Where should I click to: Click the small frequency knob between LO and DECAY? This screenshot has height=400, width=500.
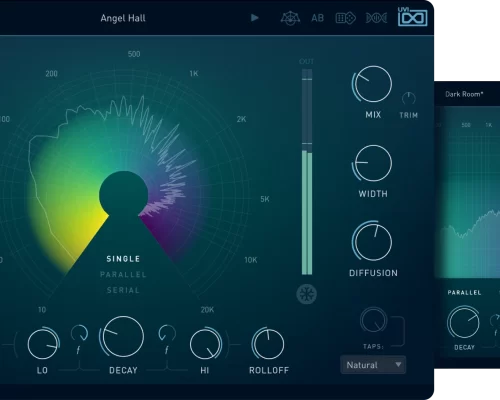coord(79,333)
